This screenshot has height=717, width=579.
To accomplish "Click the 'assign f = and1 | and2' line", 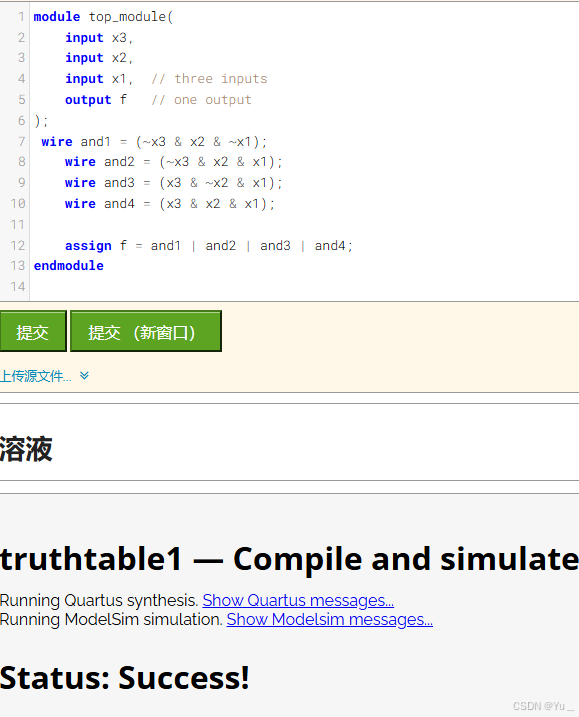I will tap(209, 246).
